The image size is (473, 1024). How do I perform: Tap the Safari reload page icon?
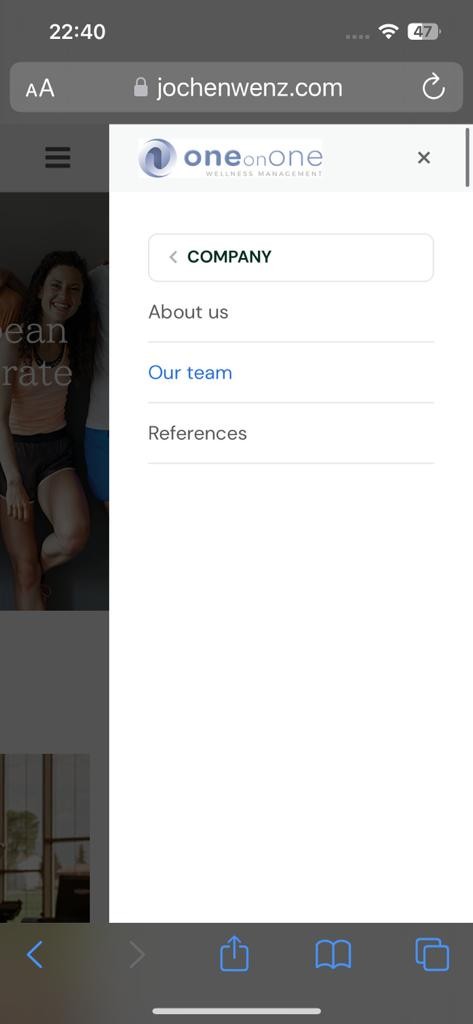coord(433,88)
